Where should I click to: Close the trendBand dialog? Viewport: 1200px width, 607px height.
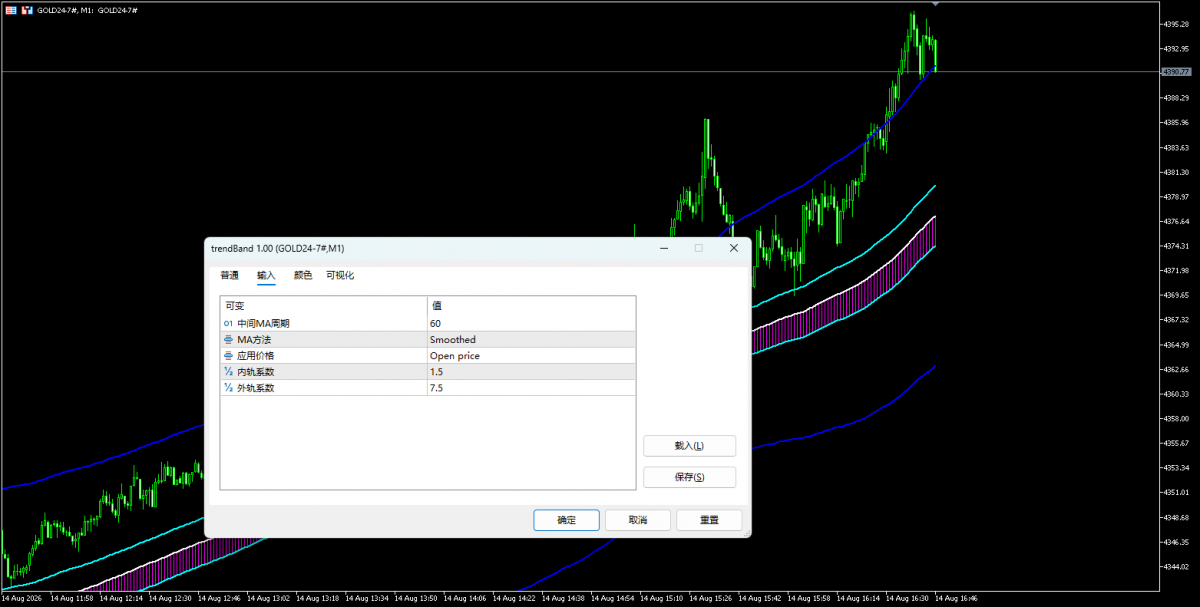click(733, 248)
